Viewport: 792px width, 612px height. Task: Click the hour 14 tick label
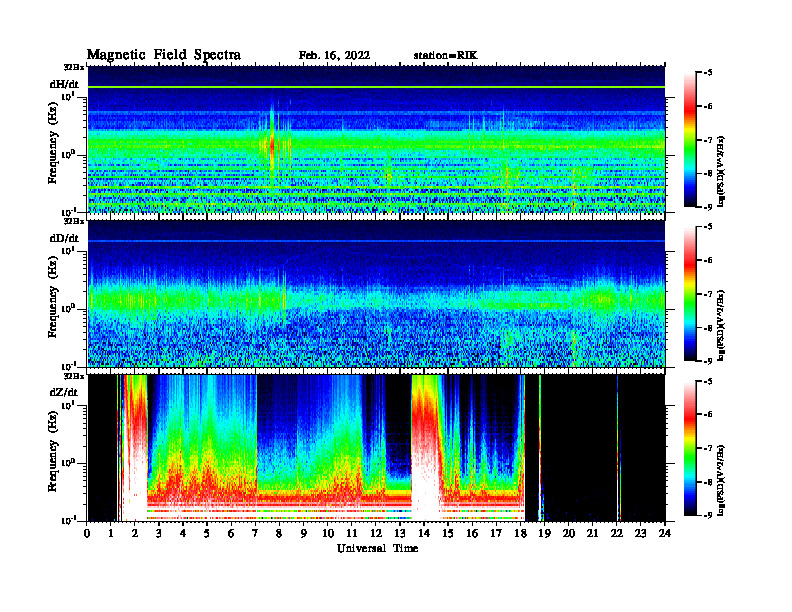pyautogui.click(x=424, y=534)
